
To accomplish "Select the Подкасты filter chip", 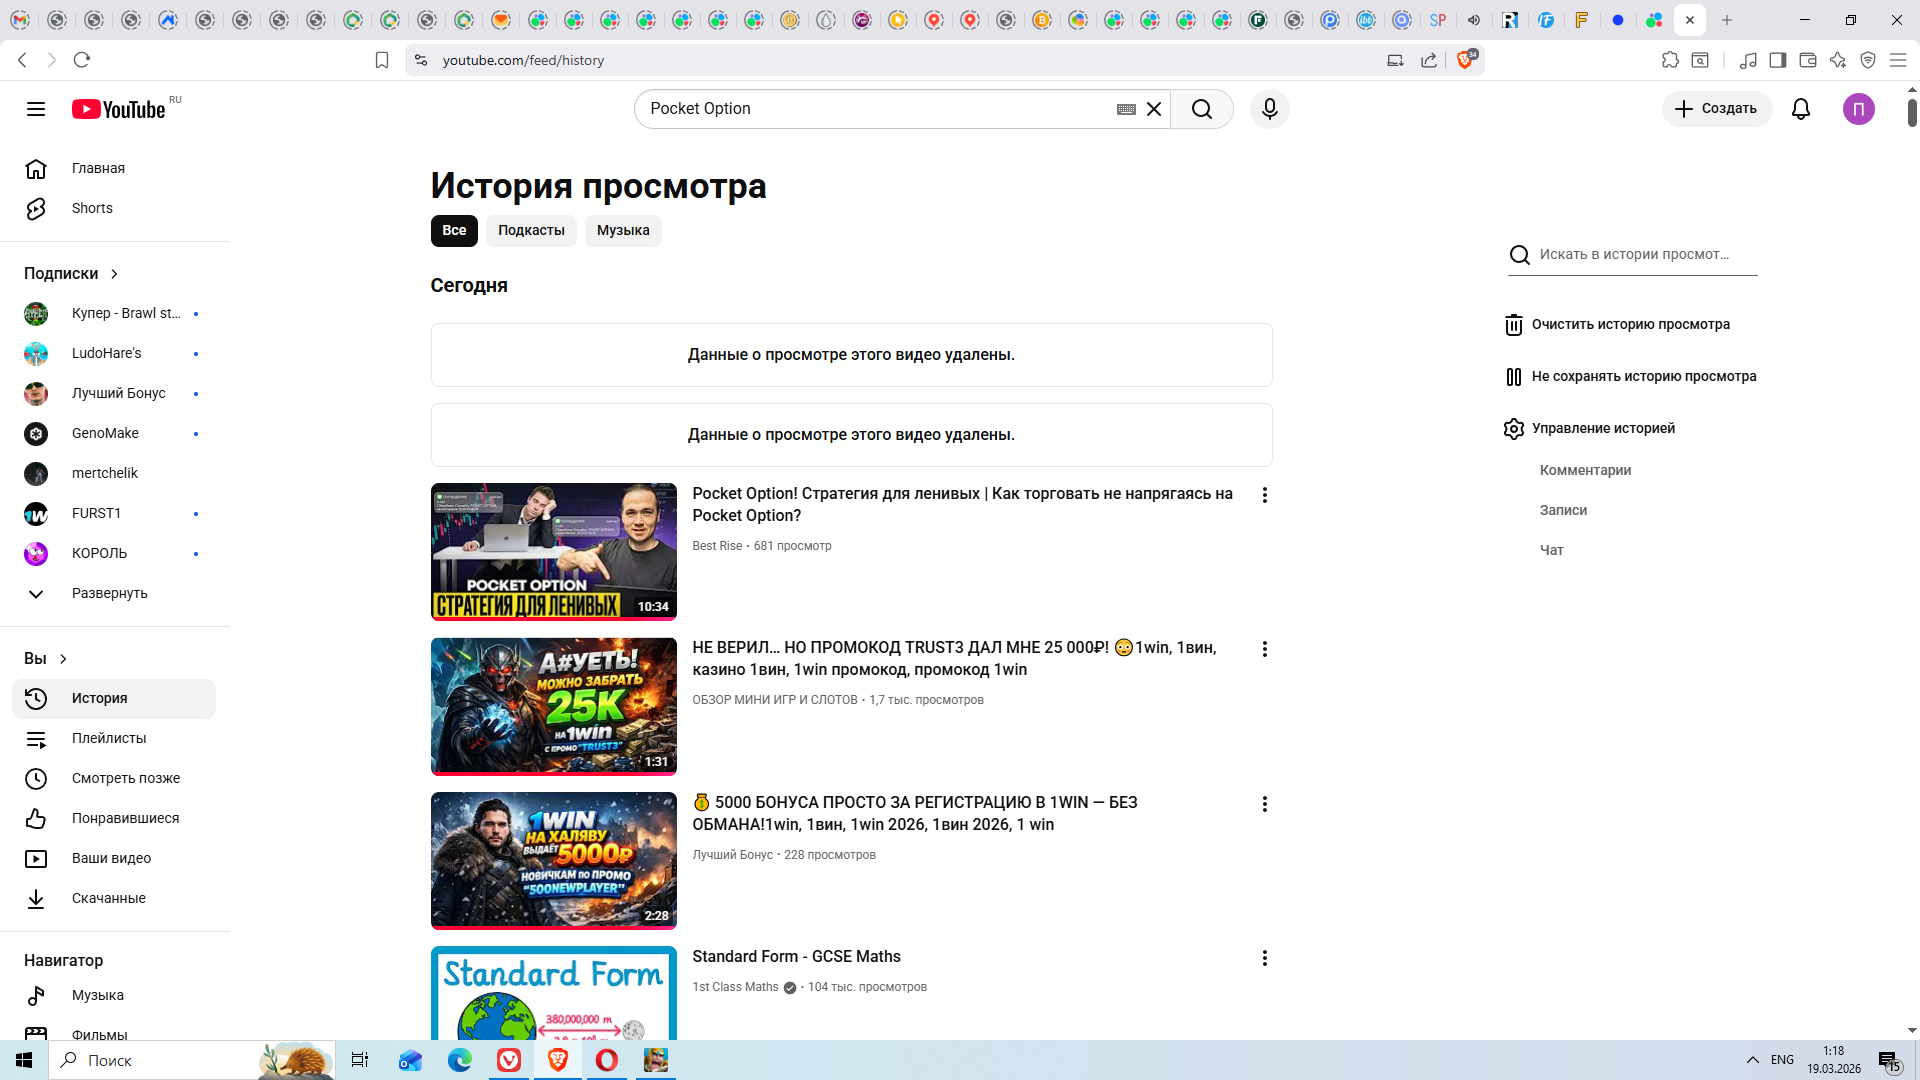I will (x=531, y=230).
